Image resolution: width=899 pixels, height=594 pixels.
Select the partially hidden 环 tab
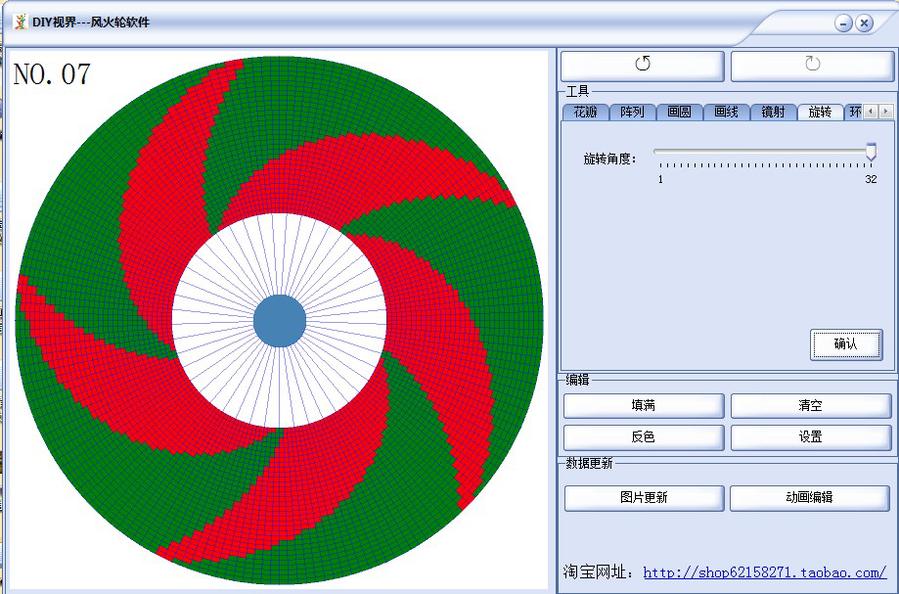854,112
